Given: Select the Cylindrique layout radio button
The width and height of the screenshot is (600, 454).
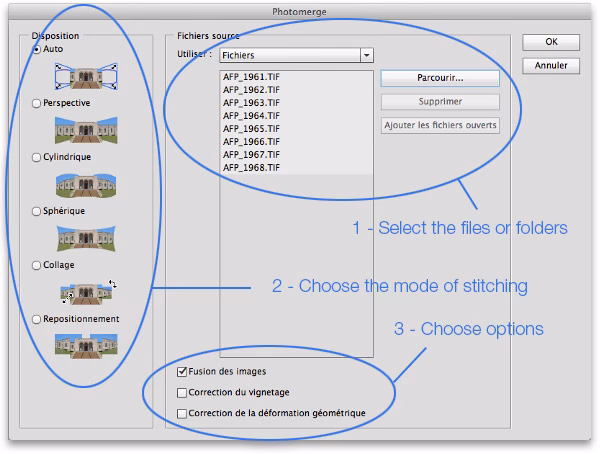Looking at the screenshot, I should tap(36, 157).
